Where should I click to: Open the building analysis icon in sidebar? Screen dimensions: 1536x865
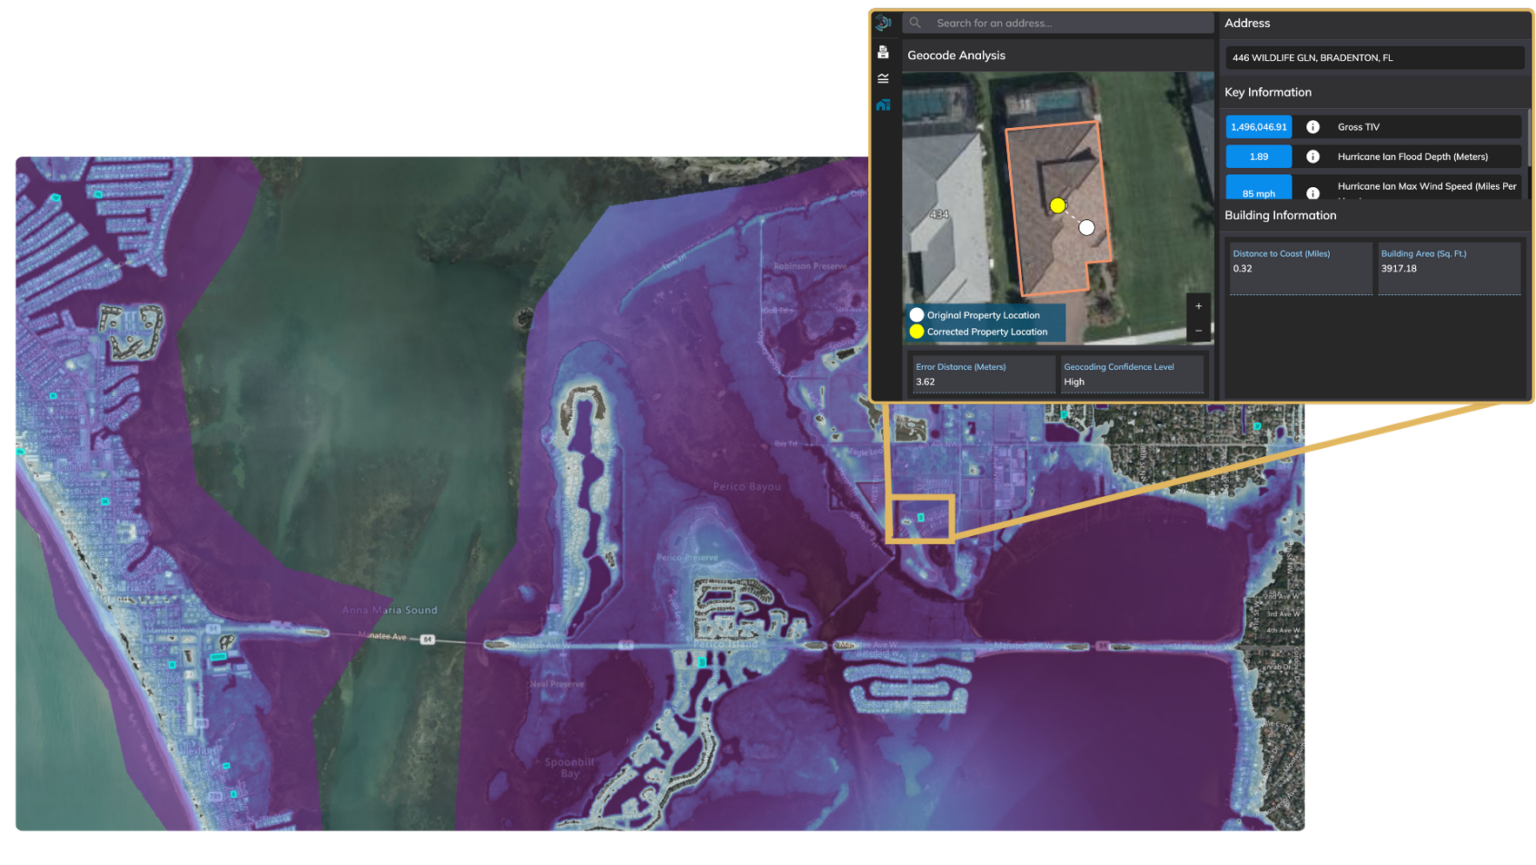(x=883, y=104)
